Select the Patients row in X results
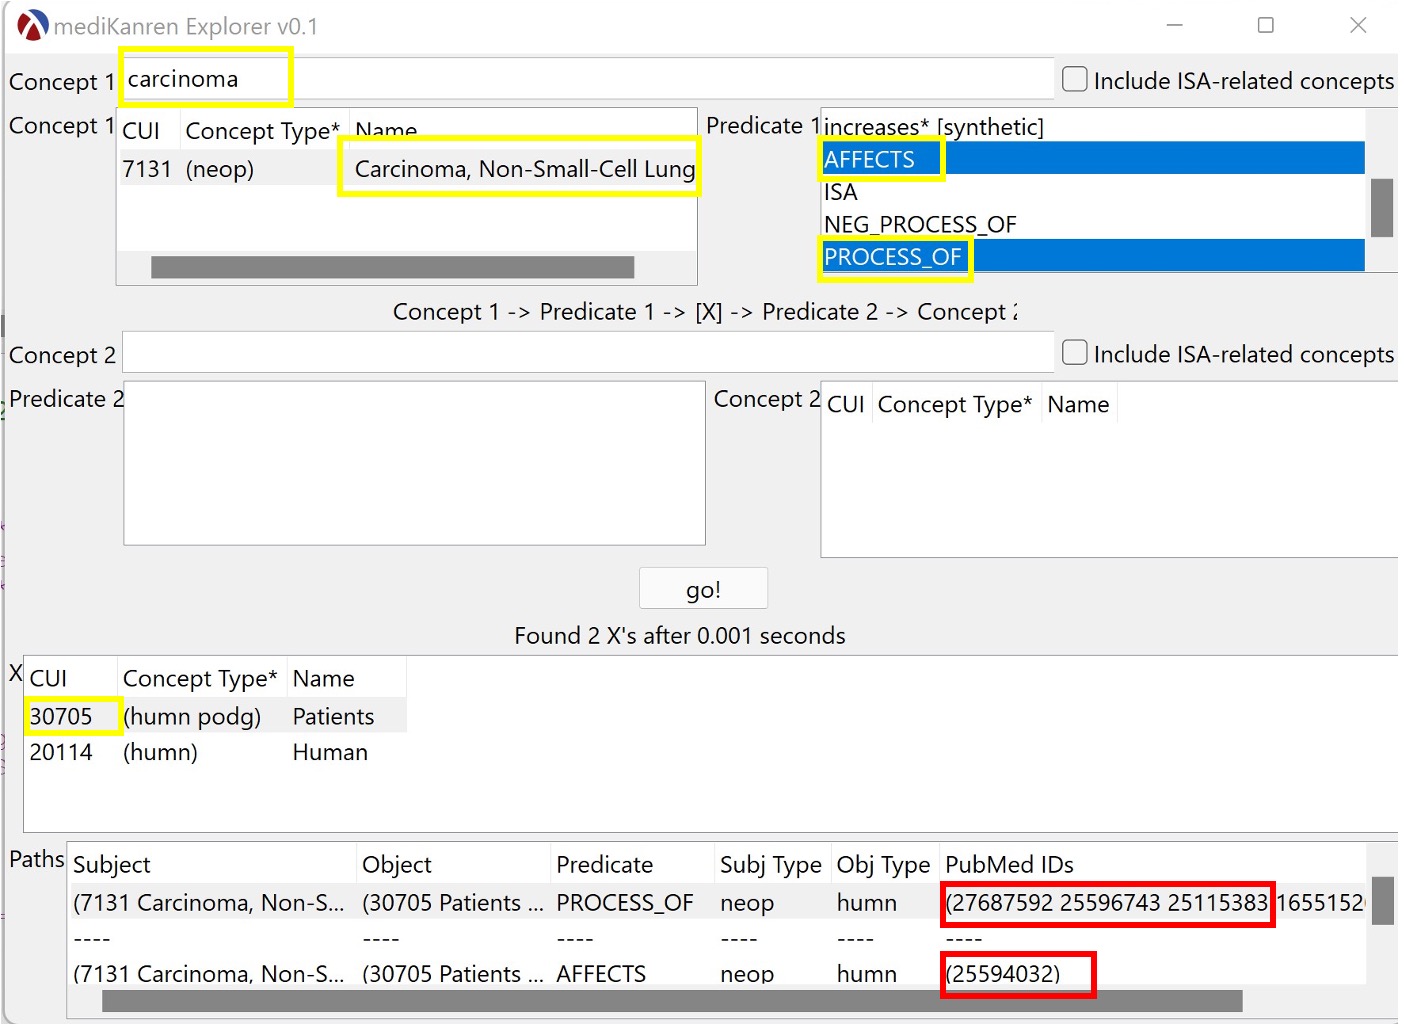Screen dimensions: 1404x1032 tap(333, 717)
